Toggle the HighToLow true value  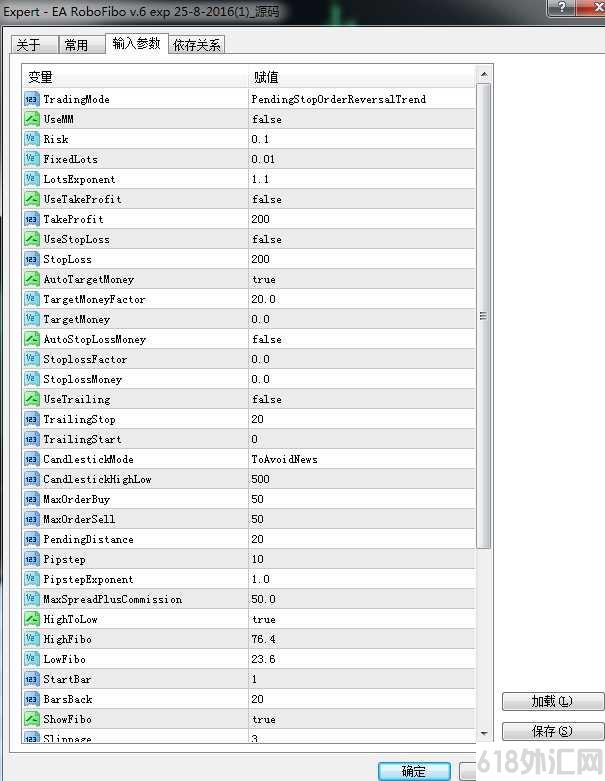264,619
